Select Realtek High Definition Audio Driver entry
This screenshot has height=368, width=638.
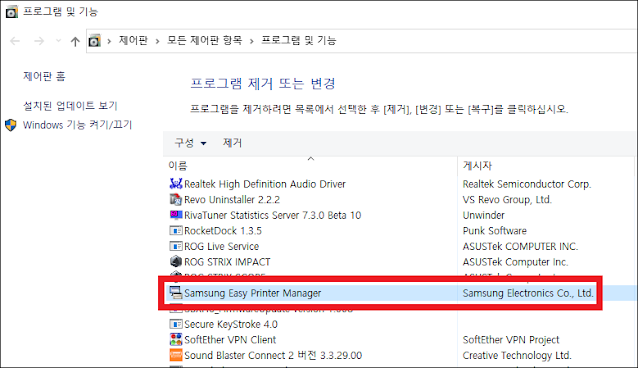265,184
